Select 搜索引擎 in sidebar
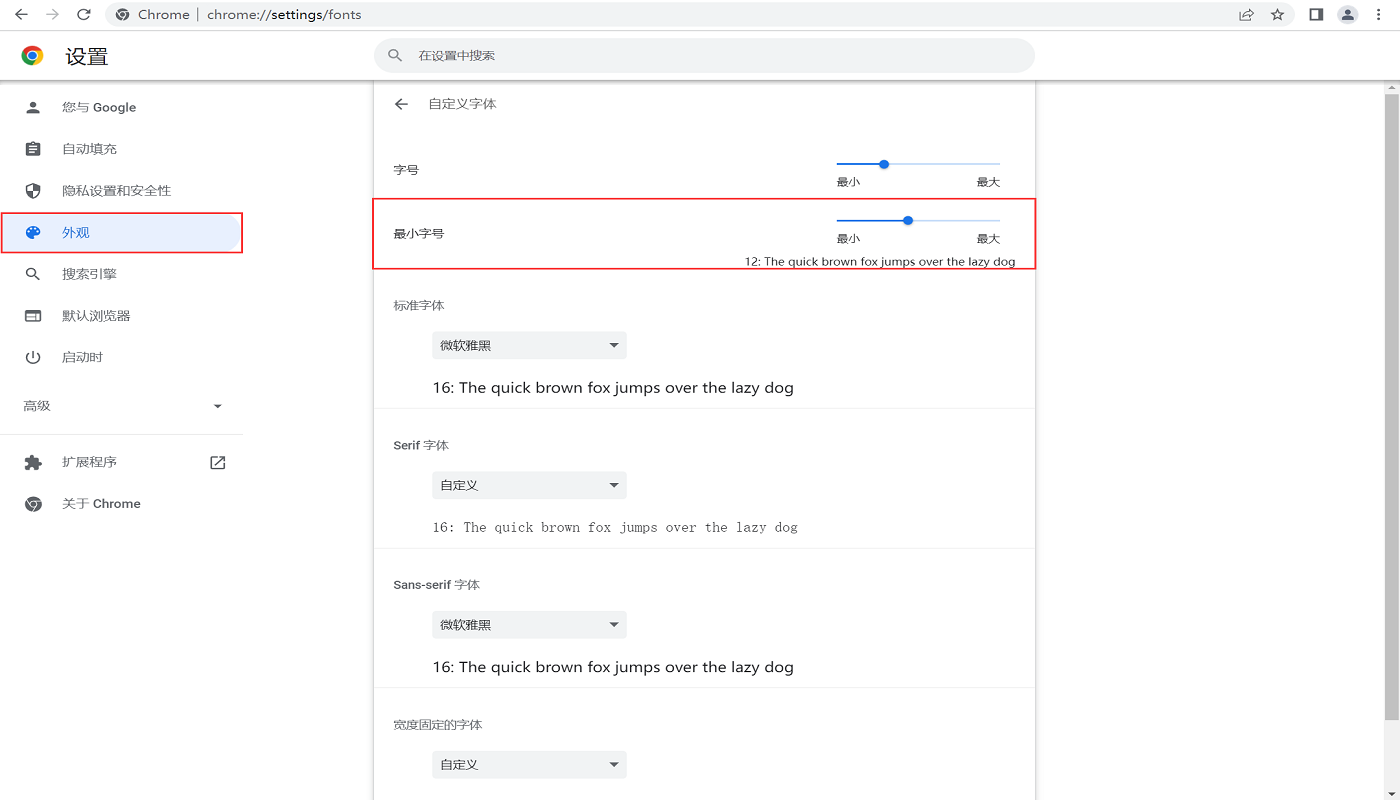 click(89, 274)
